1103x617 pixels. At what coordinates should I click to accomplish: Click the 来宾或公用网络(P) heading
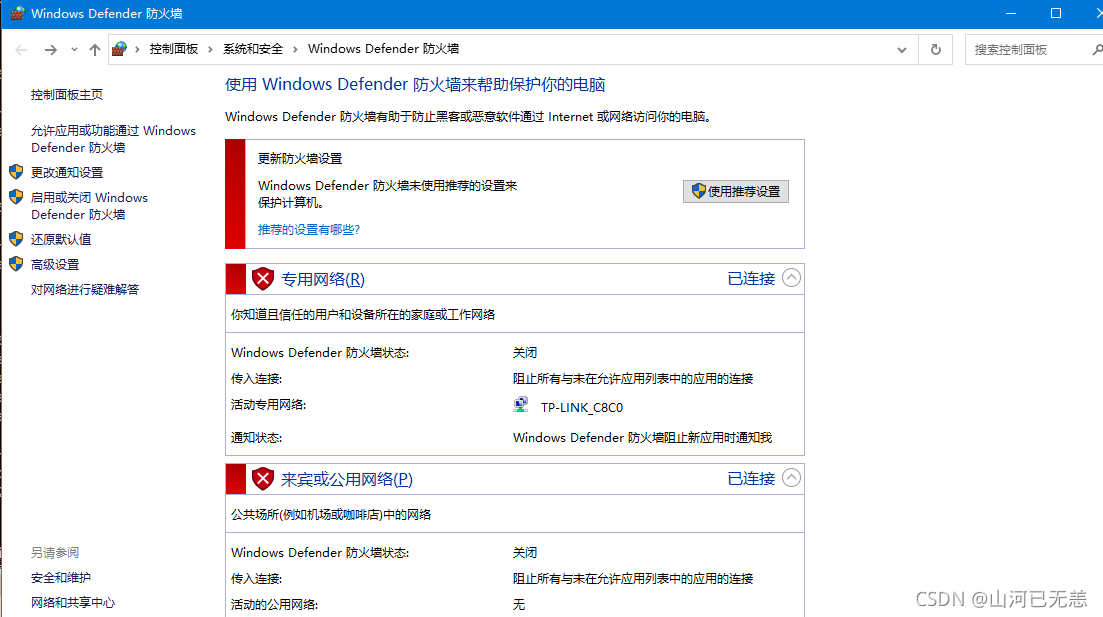pyautogui.click(x=347, y=479)
